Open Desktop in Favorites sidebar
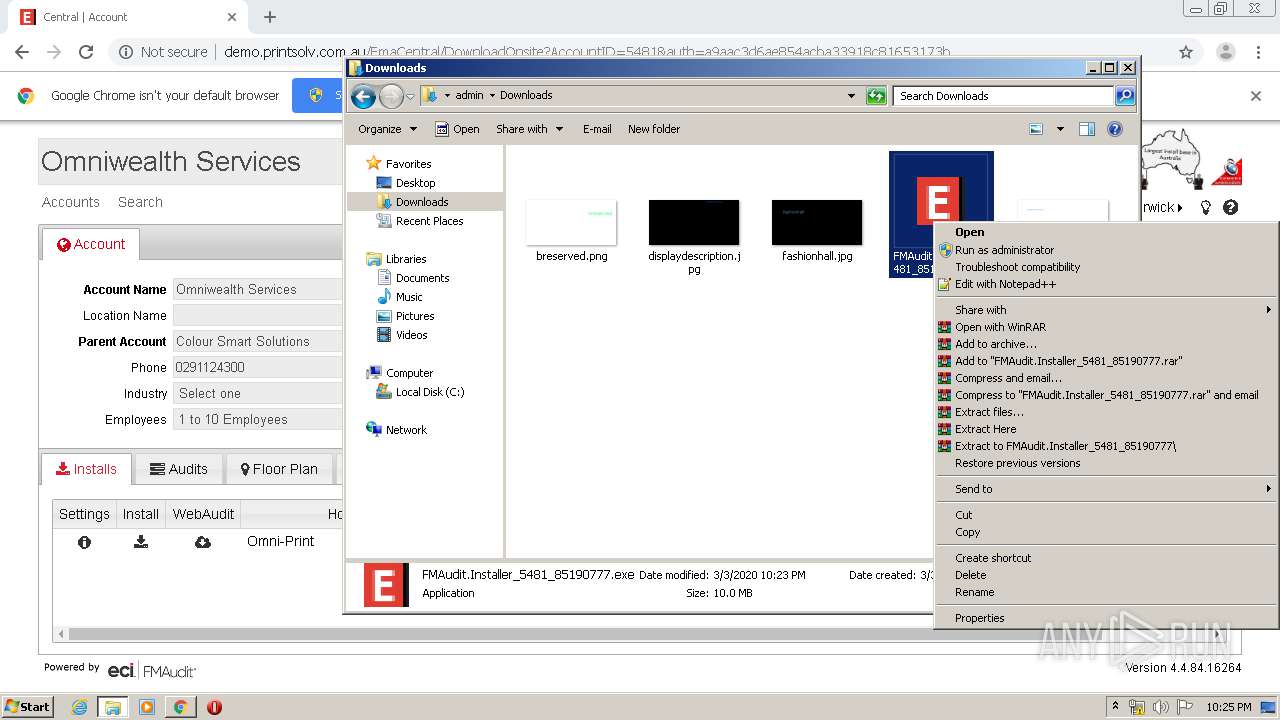 (405, 183)
